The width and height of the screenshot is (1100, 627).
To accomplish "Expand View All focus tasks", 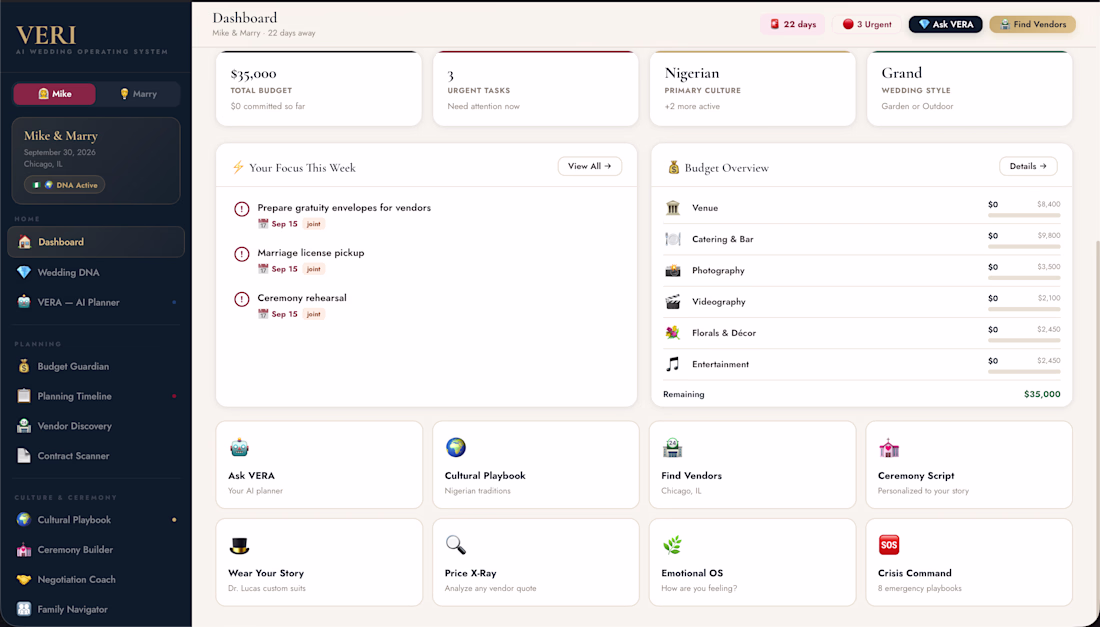I will pos(589,166).
